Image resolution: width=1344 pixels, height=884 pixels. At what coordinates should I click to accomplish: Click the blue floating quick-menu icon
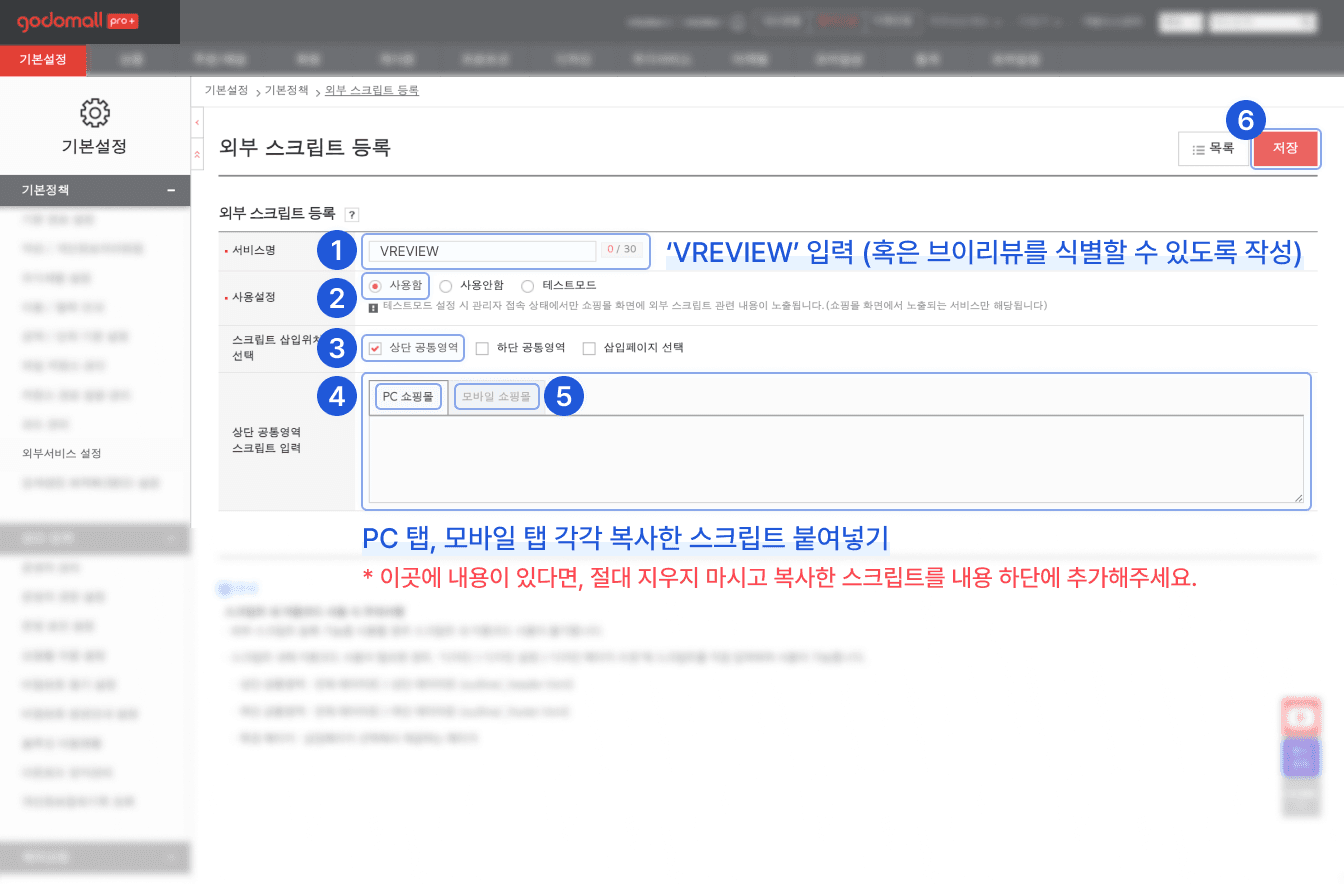tap(1301, 757)
